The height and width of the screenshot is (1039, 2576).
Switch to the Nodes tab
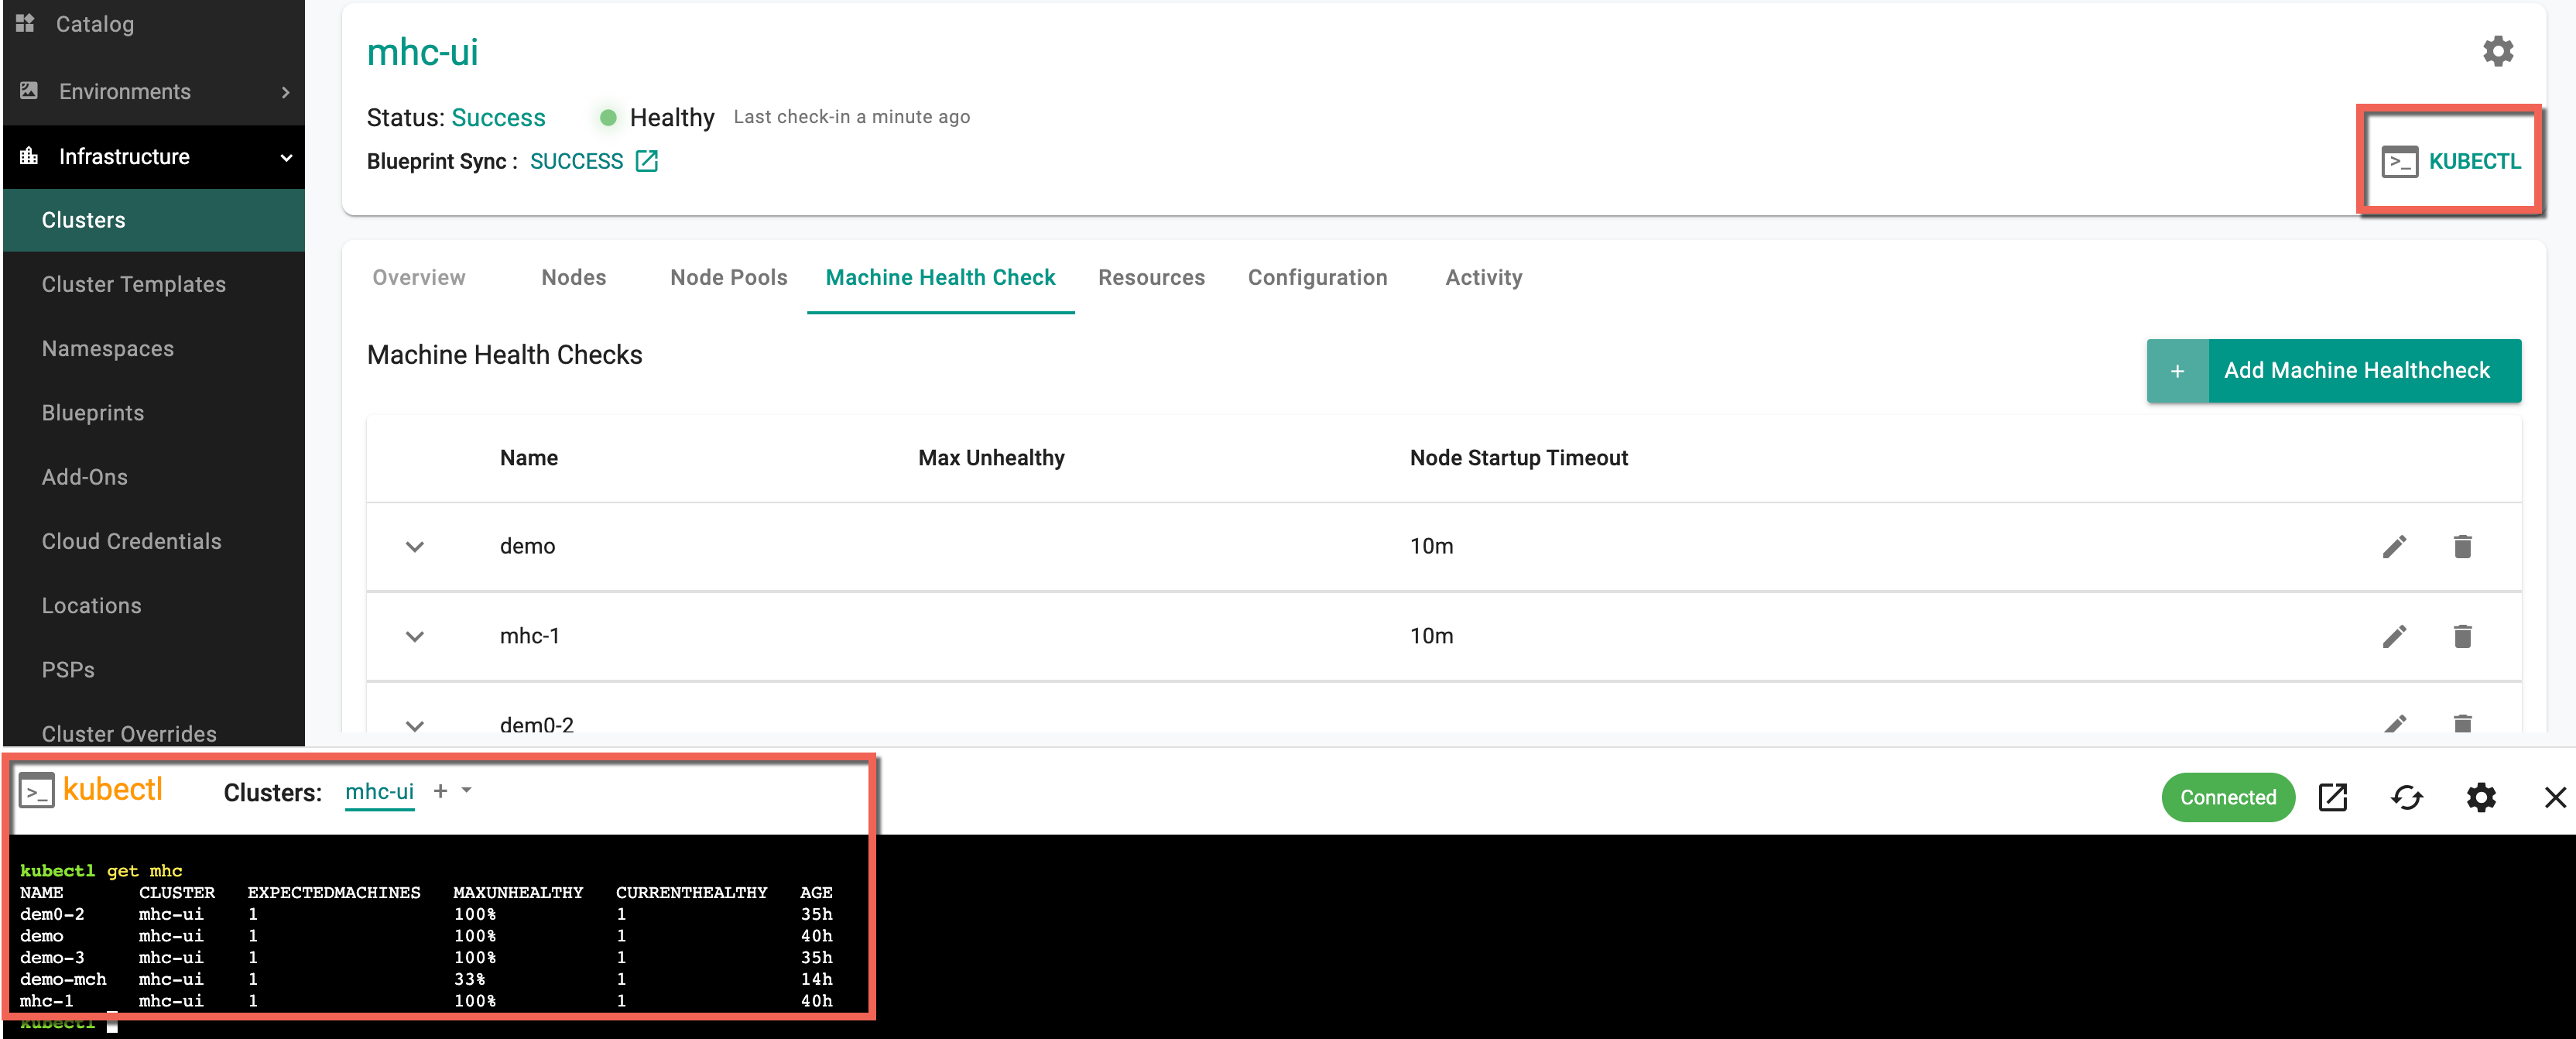click(574, 278)
